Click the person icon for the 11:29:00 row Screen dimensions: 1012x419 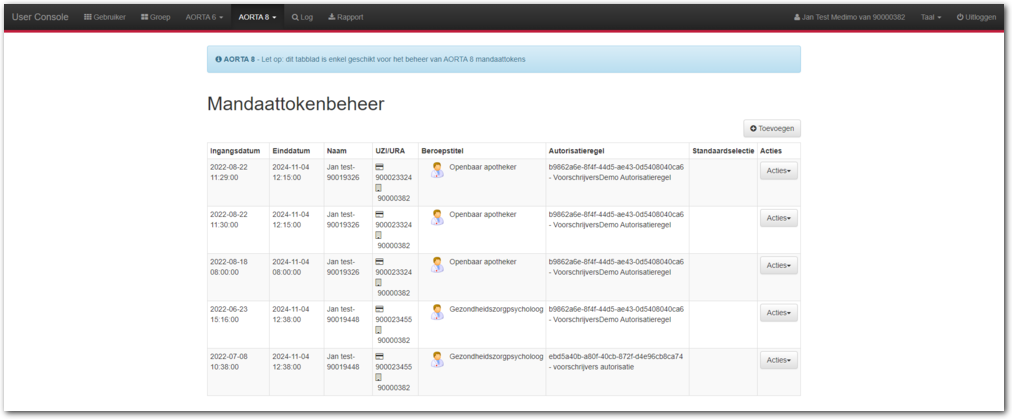click(x=437, y=170)
